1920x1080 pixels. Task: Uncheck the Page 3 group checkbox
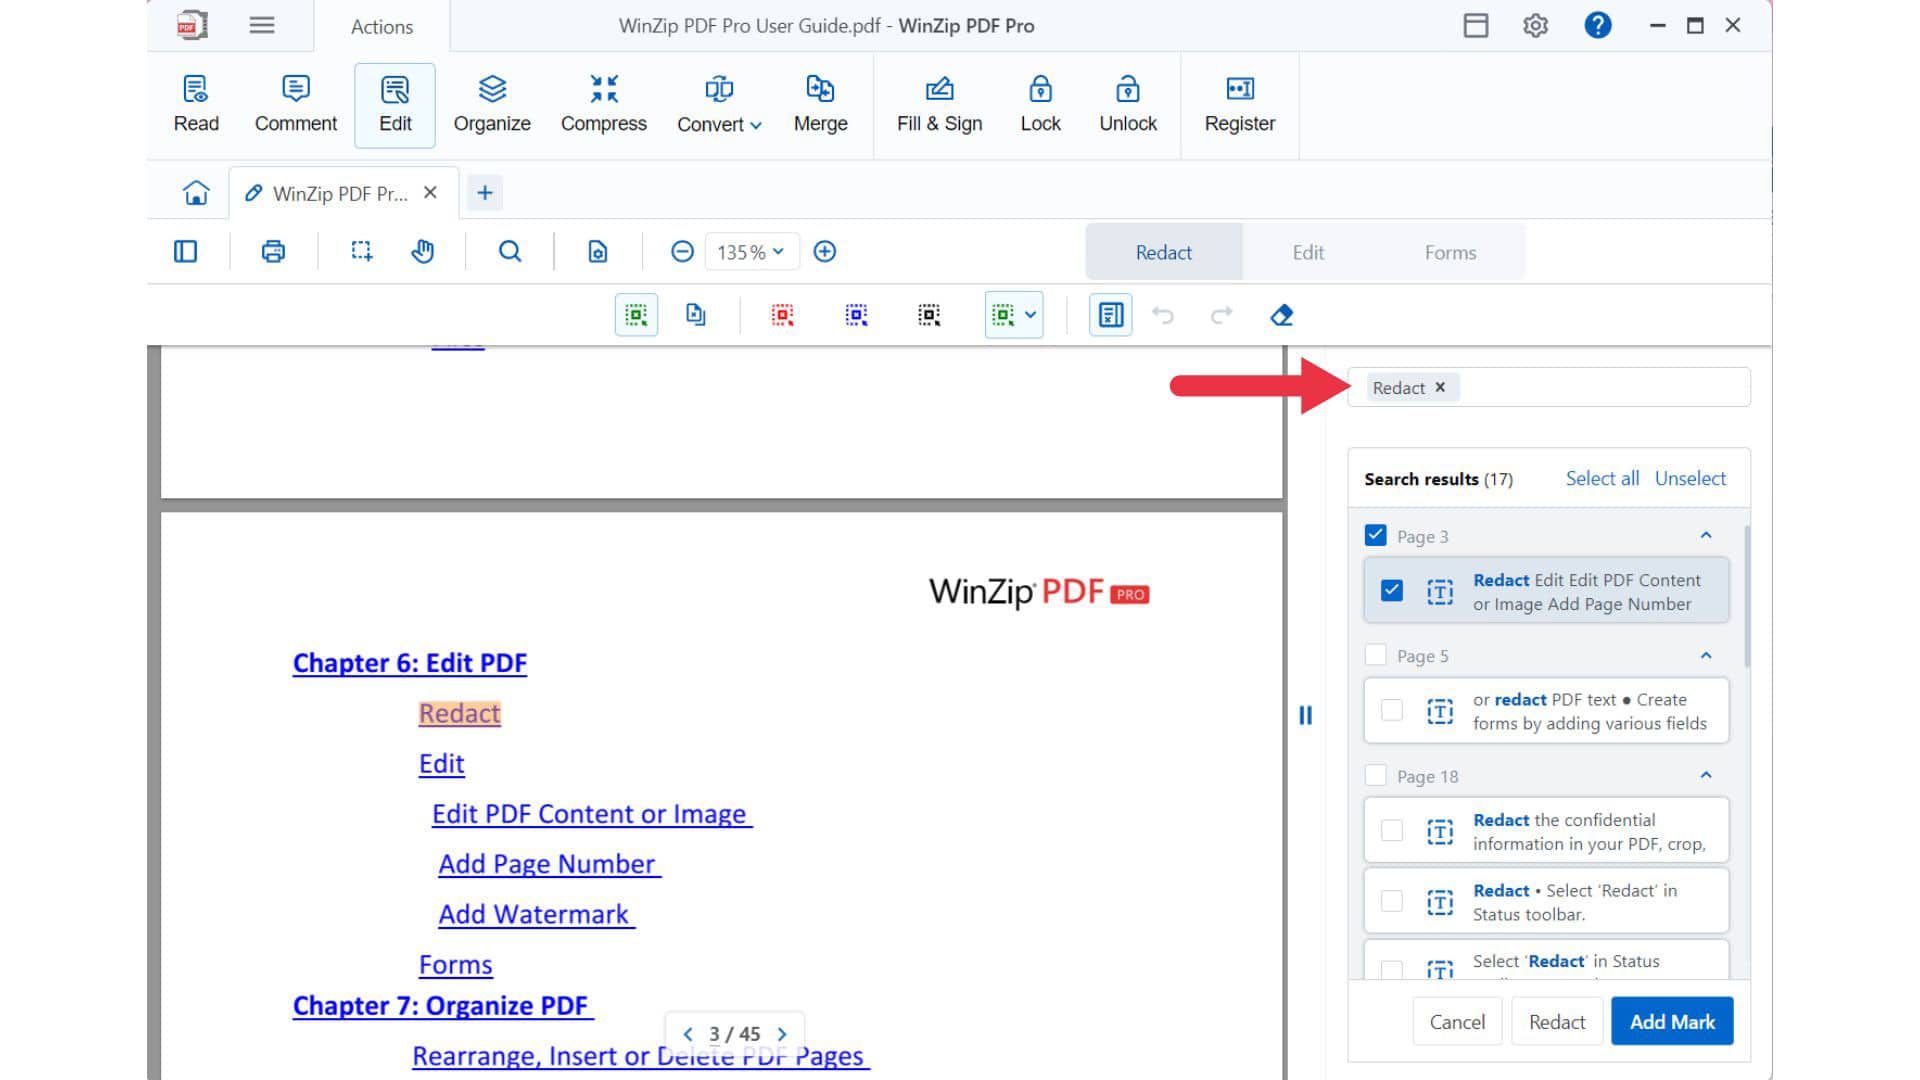(x=1376, y=535)
